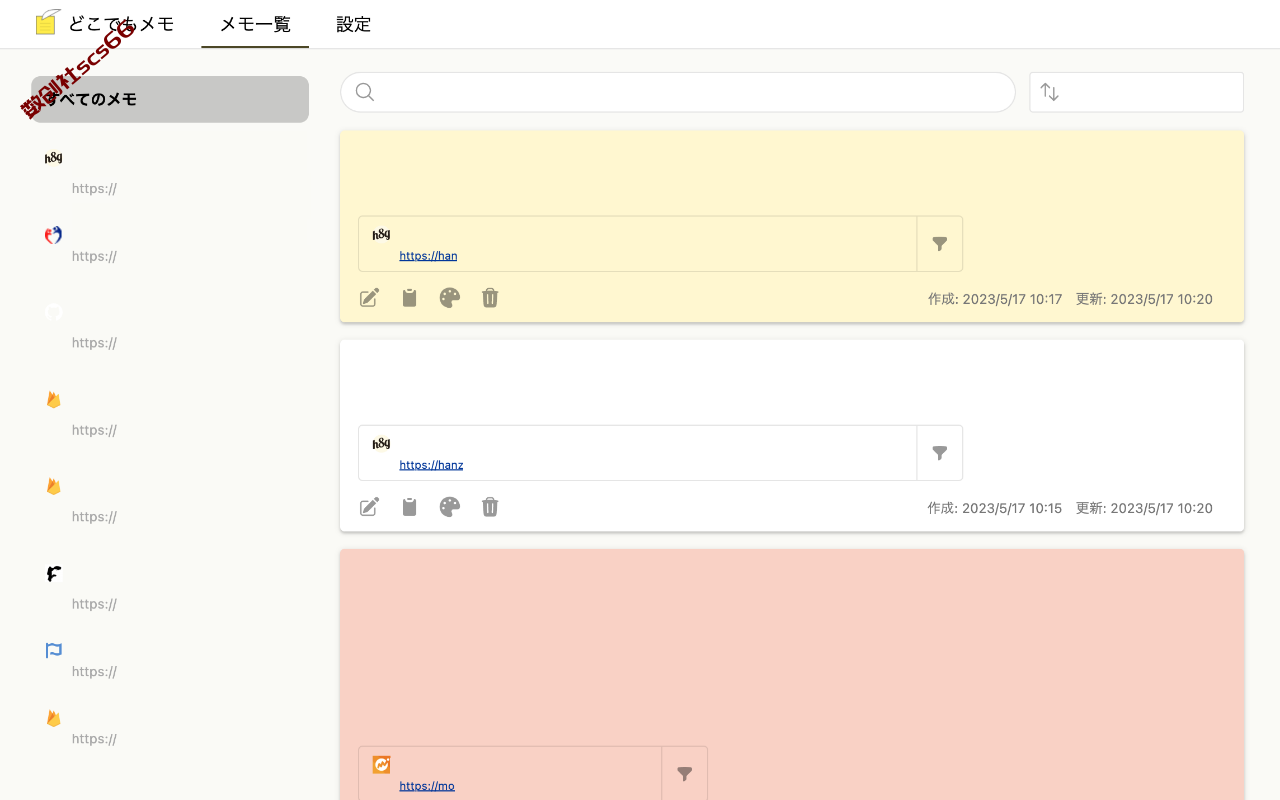Open the https://han link in yellow memo
The height and width of the screenshot is (800, 1280).
click(428, 256)
